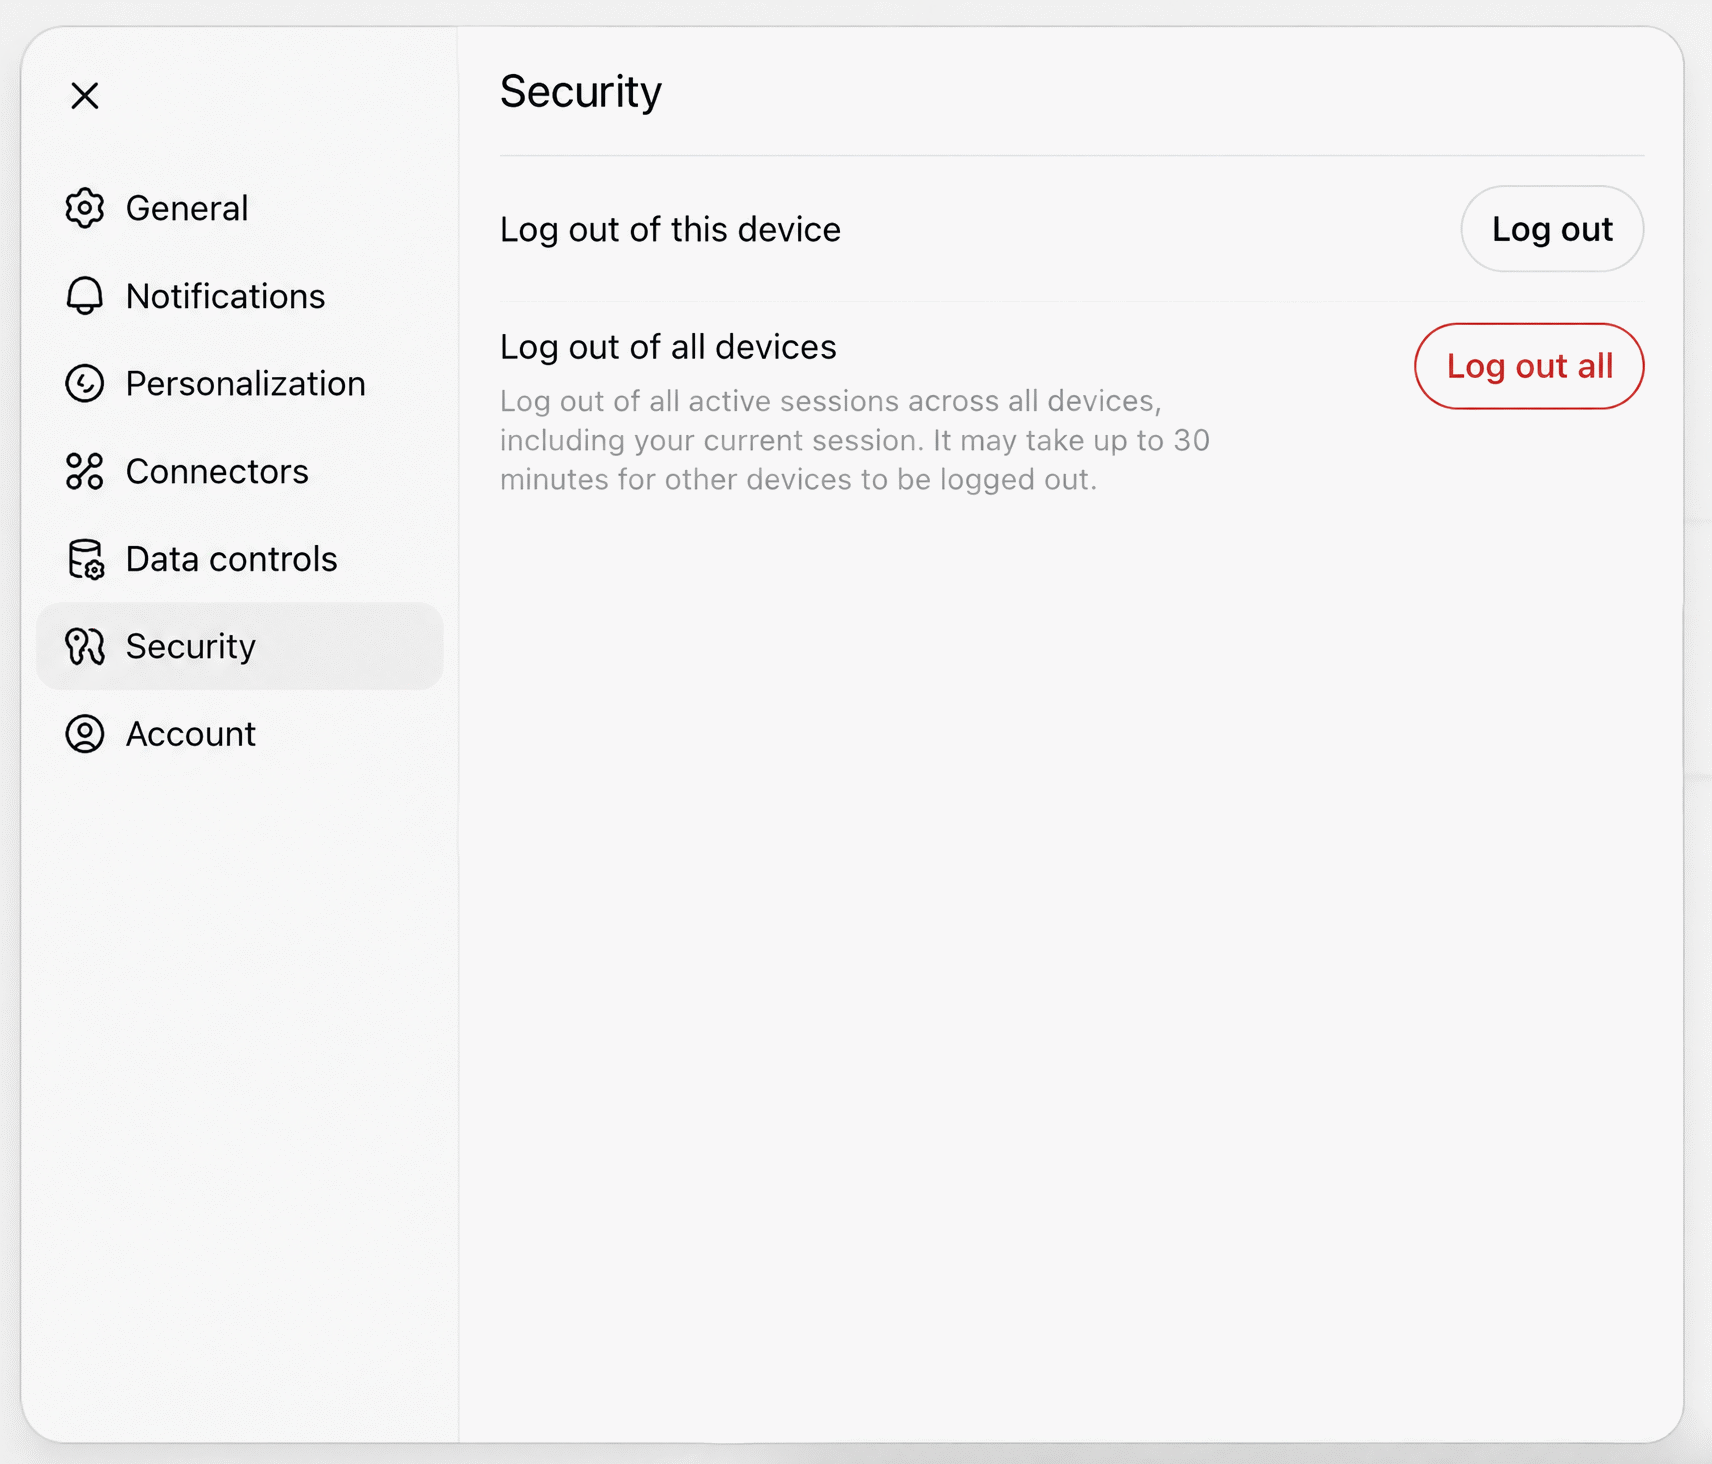Click the General gear icon
The image size is (1712, 1464).
coord(85,208)
